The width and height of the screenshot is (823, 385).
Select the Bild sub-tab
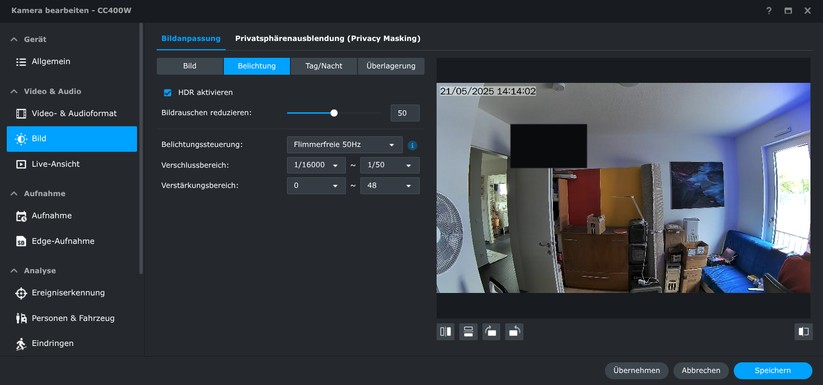click(189, 66)
